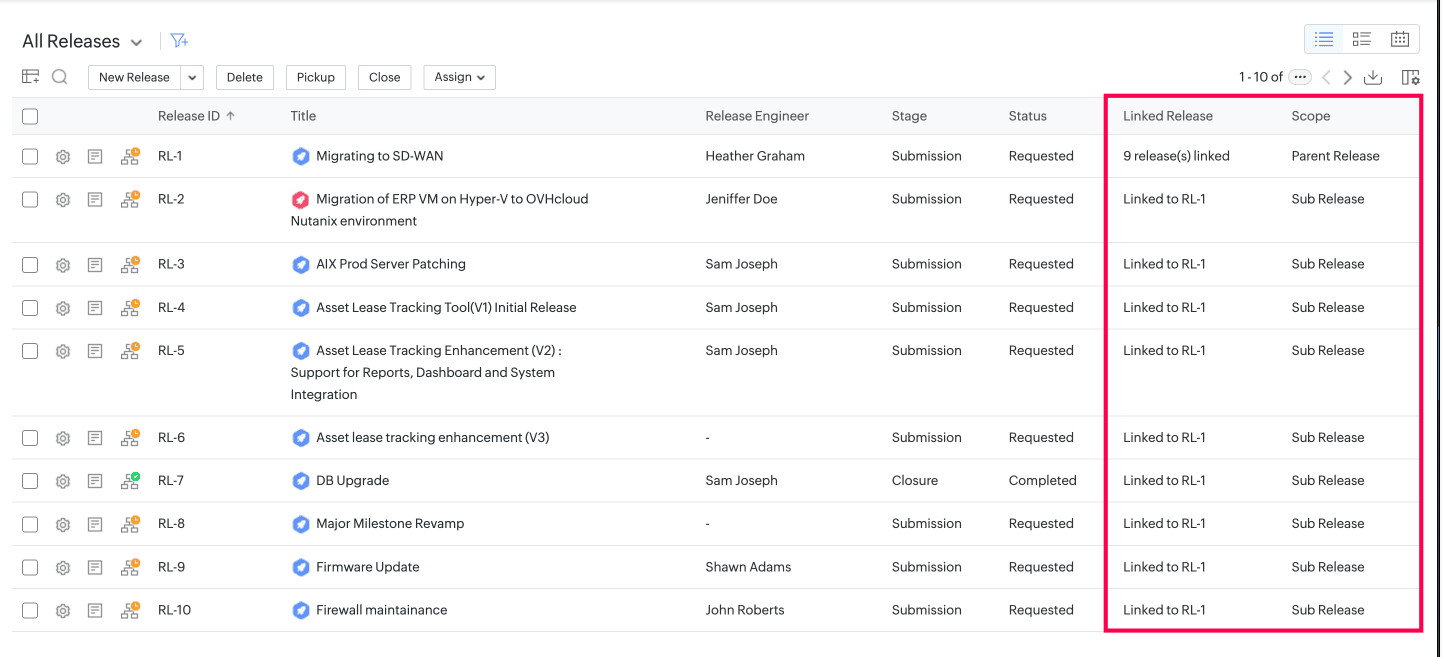Viewport: 1442px width, 657px height.
Task: Open the search icon to find releases
Action: coord(60,76)
